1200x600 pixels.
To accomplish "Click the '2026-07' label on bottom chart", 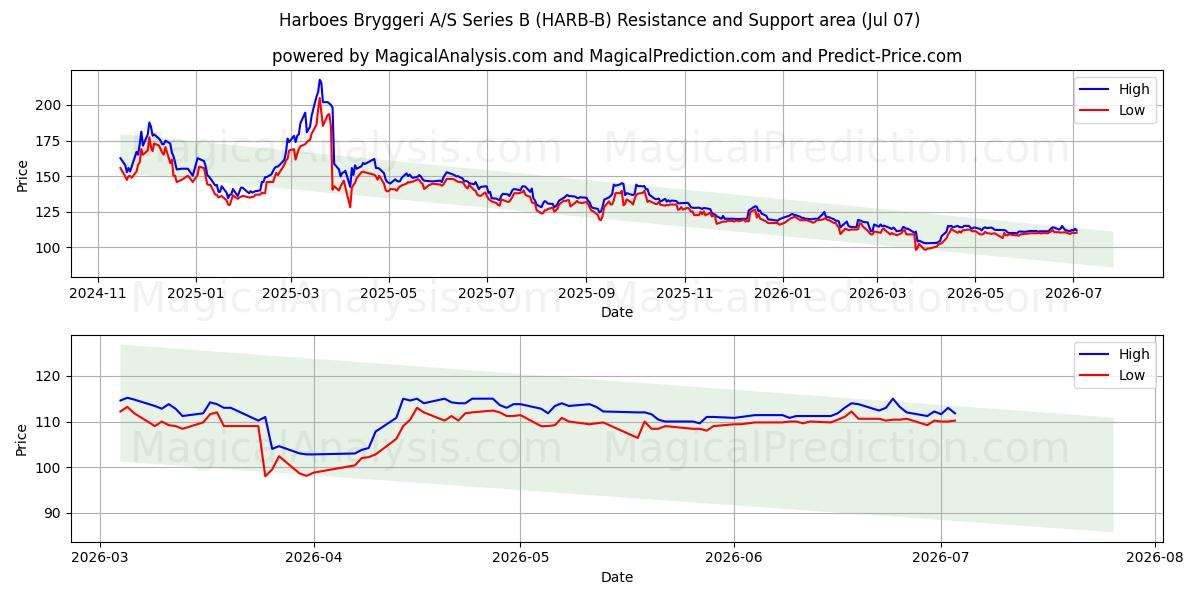I will 941,559.
